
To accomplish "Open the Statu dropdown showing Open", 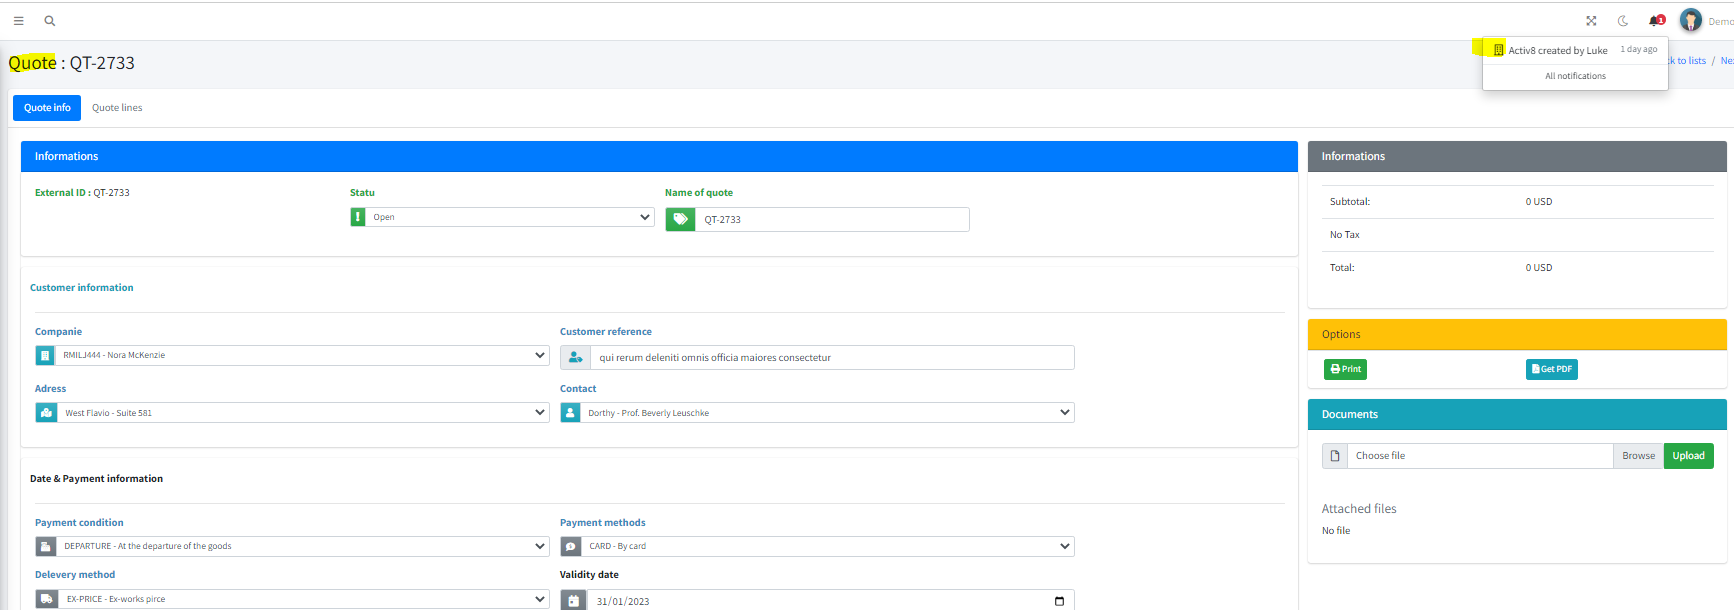I will tap(510, 217).
